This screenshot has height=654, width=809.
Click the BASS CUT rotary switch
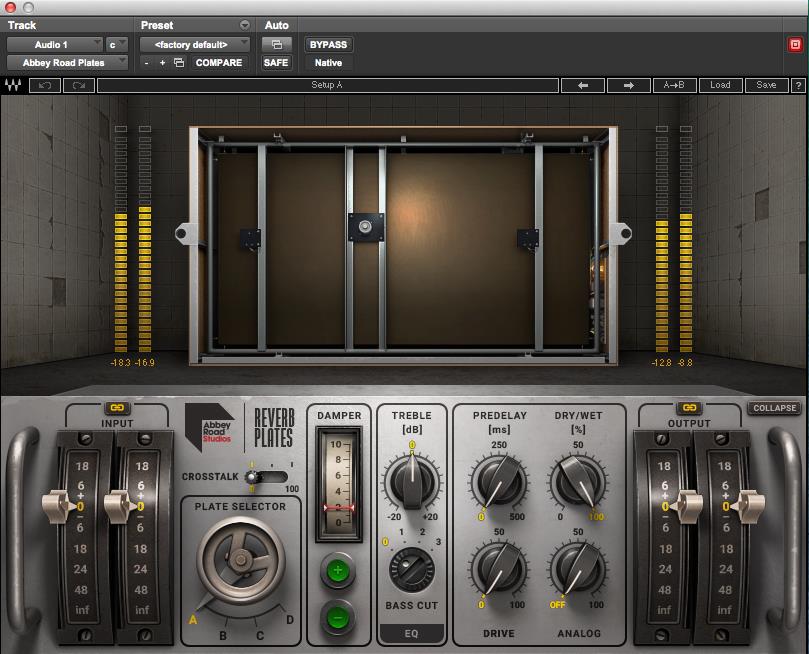pos(411,569)
